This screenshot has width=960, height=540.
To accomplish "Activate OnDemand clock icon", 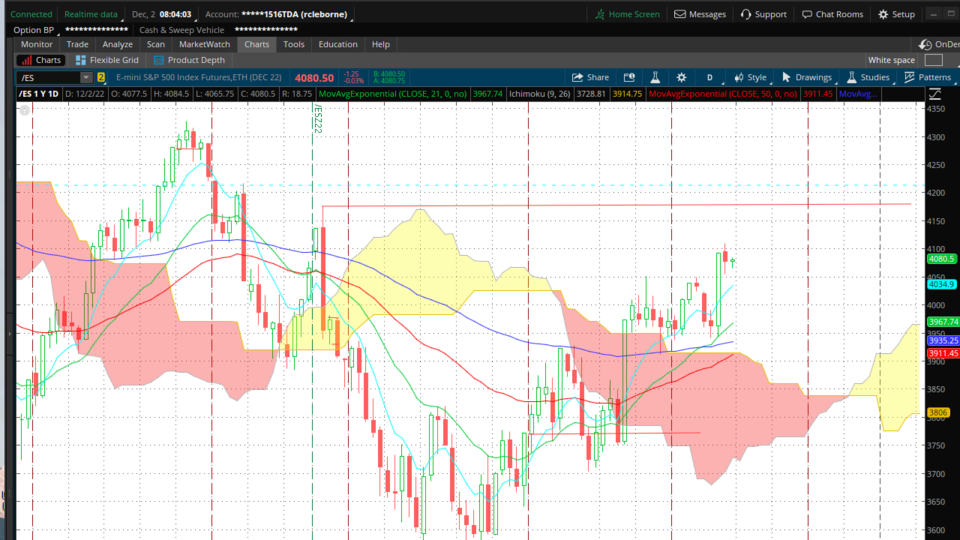I will [x=925, y=44].
